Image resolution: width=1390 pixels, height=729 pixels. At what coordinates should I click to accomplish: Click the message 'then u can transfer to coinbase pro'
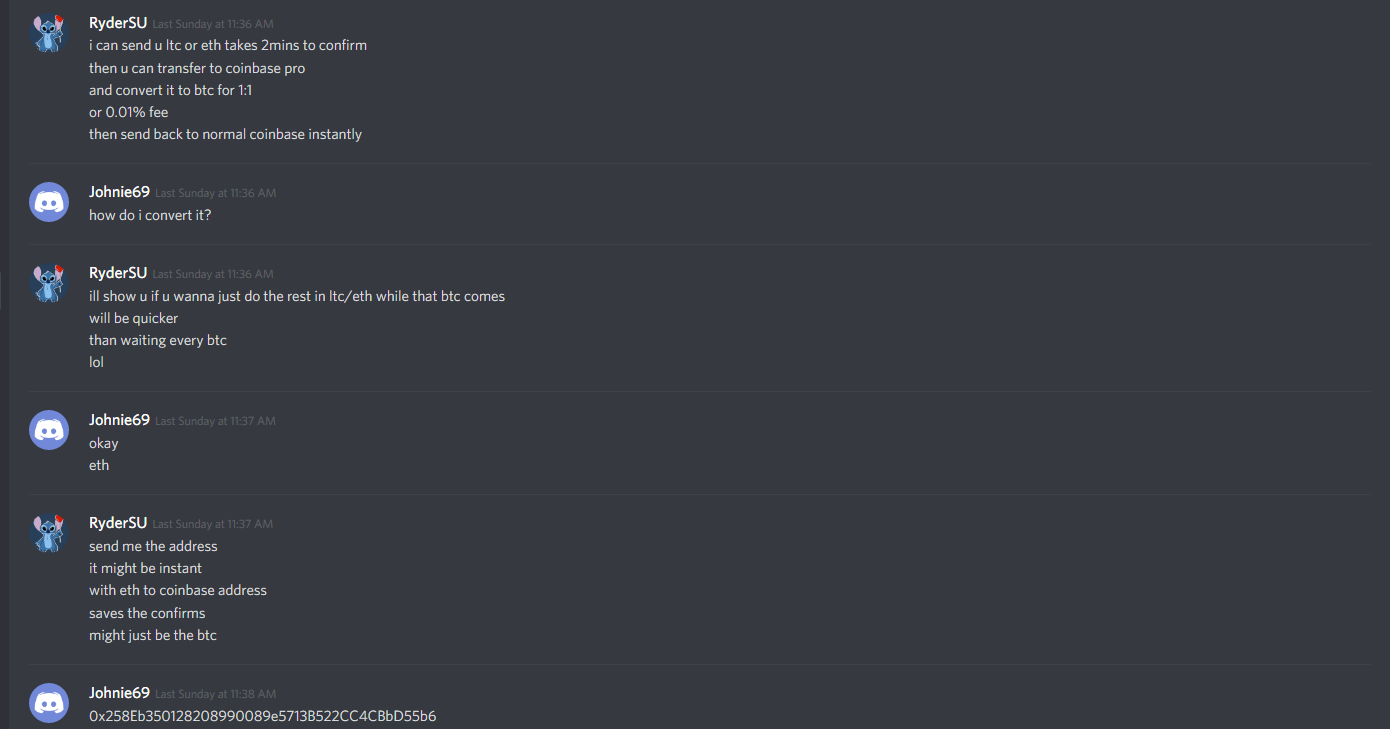pos(197,68)
